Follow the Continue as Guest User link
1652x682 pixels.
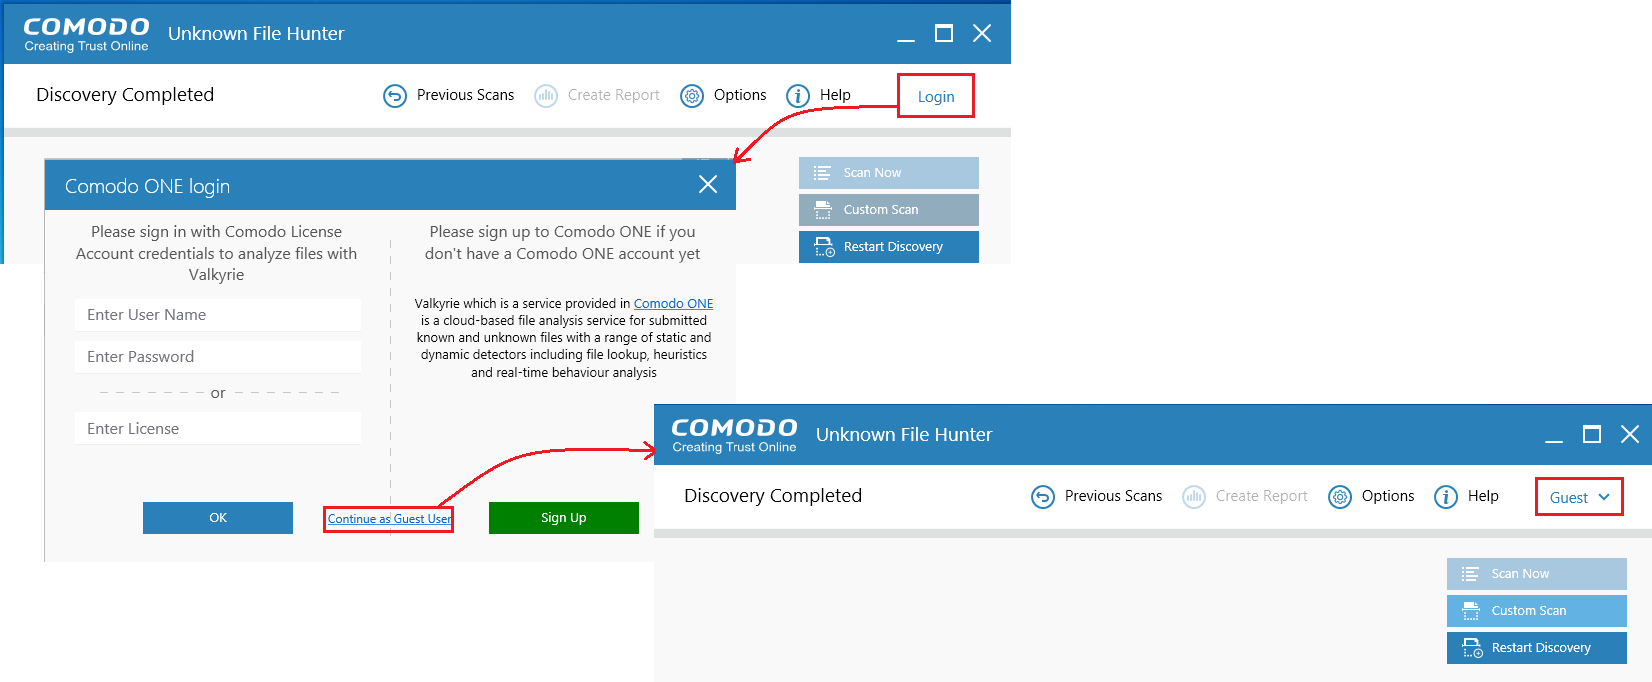[390, 519]
